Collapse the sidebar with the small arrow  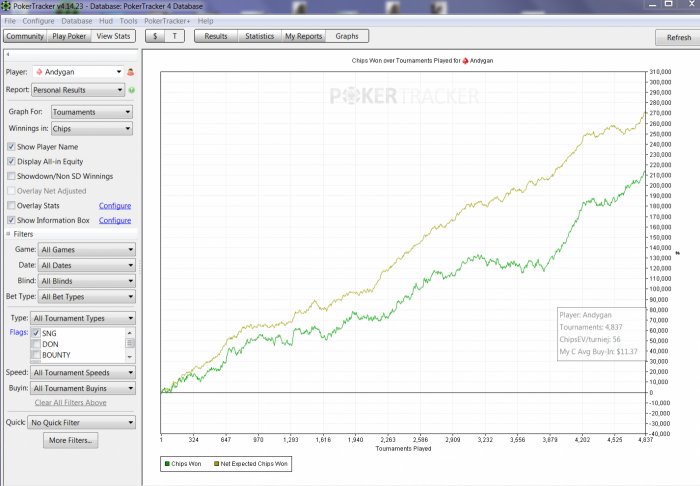(x=8, y=54)
